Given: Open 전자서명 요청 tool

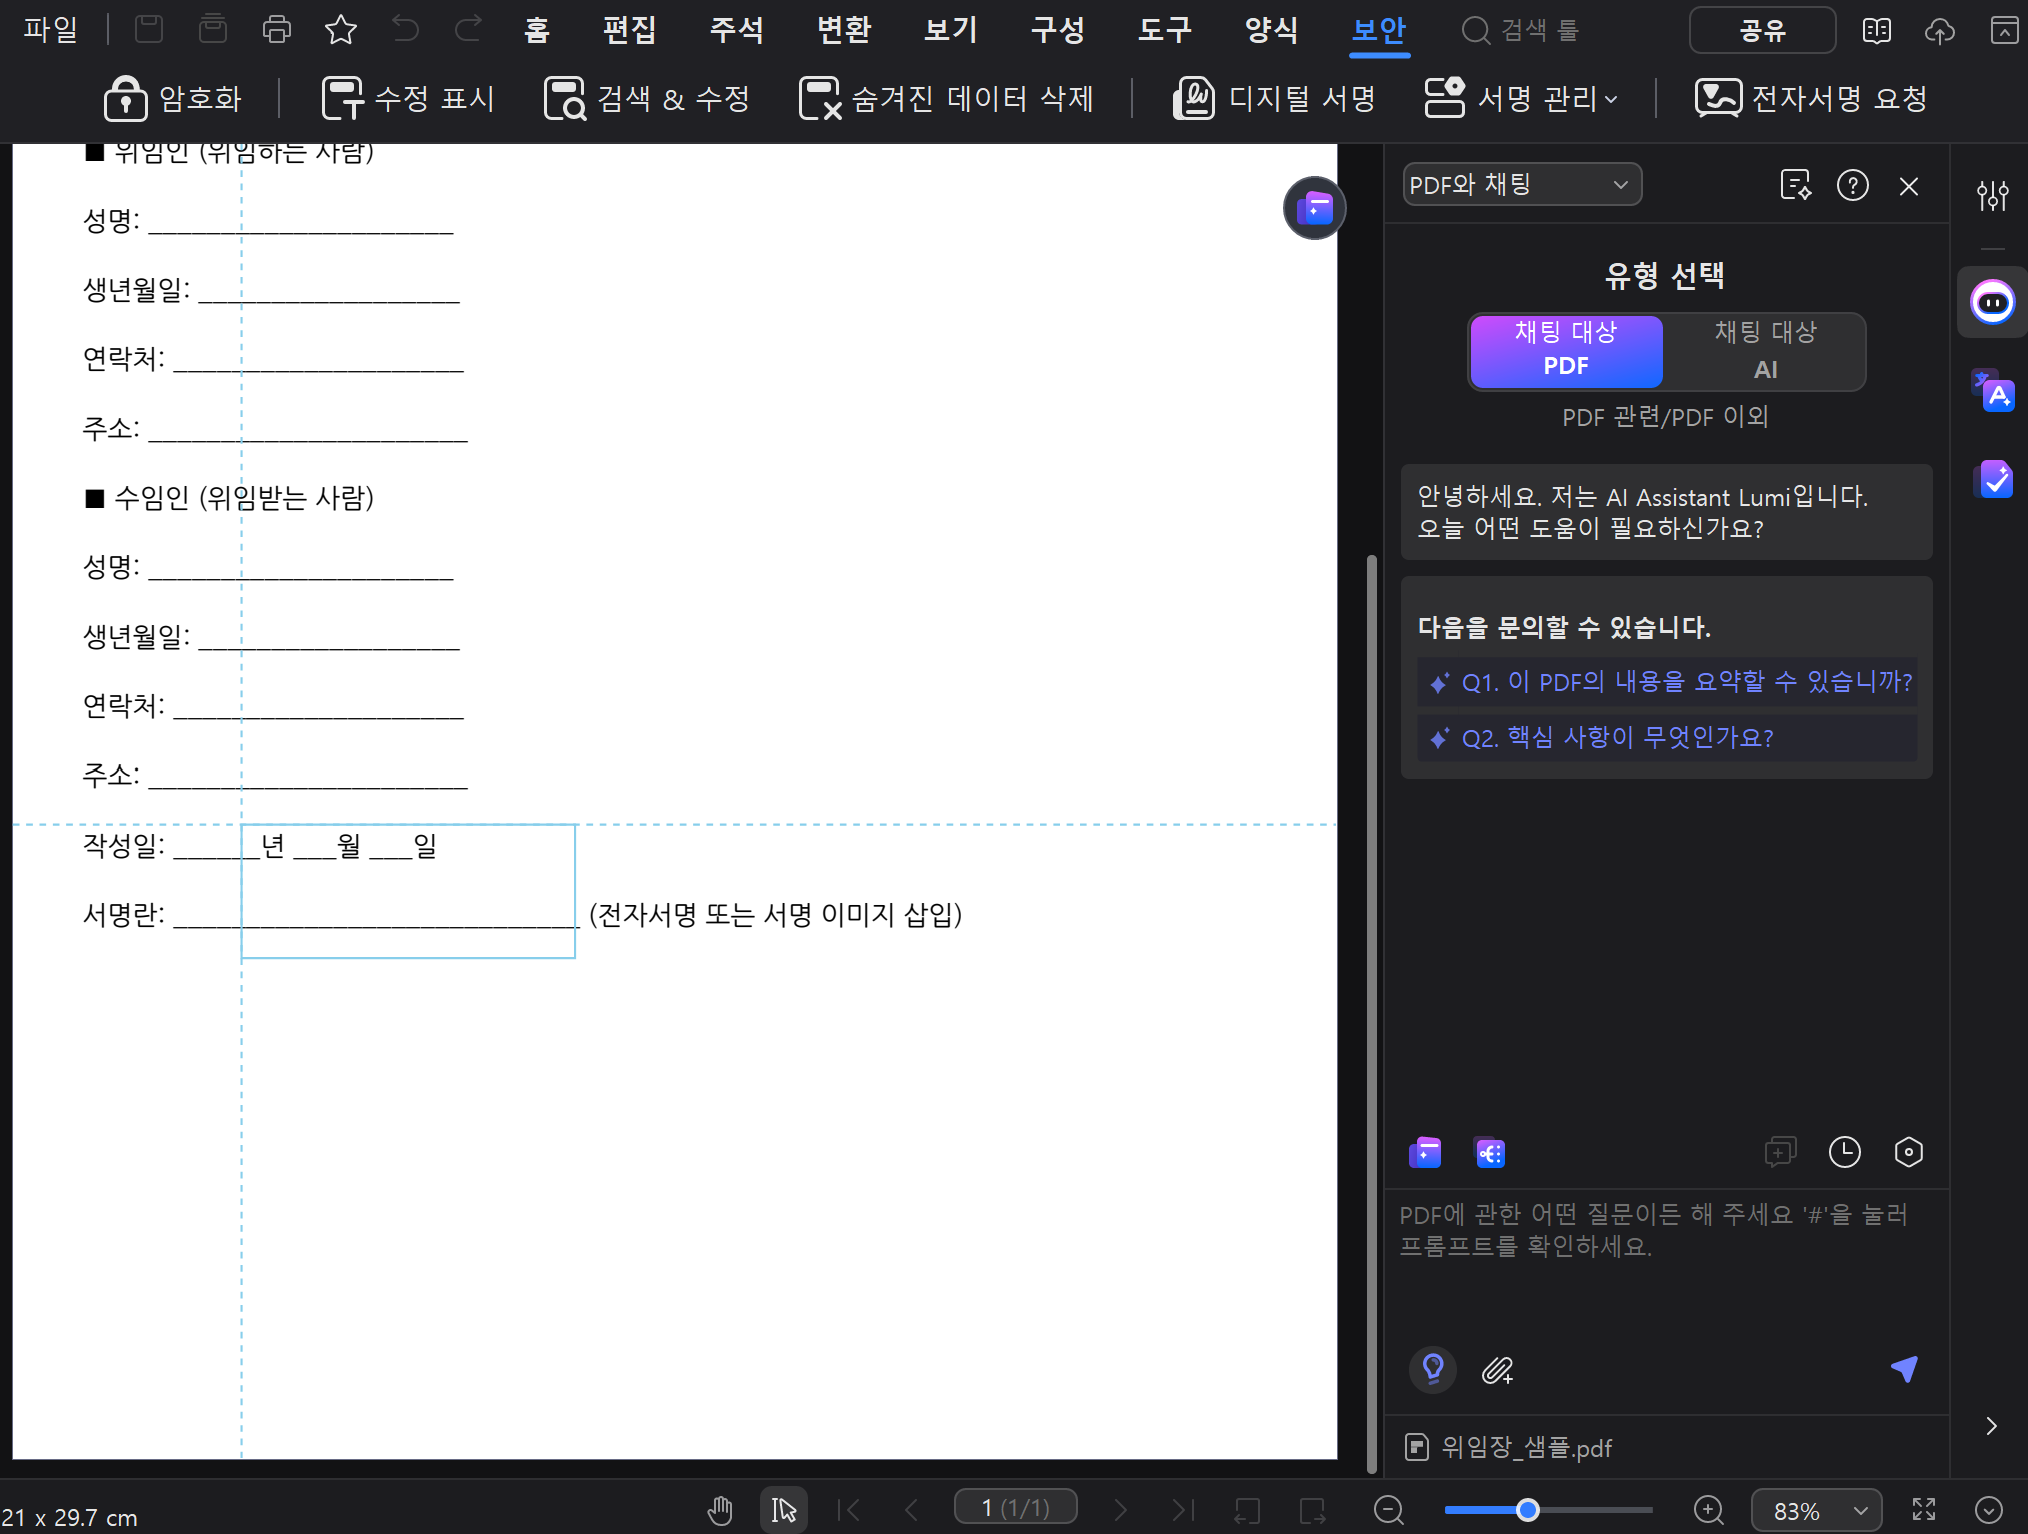Looking at the screenshot, I should (x=1811, y=99).
